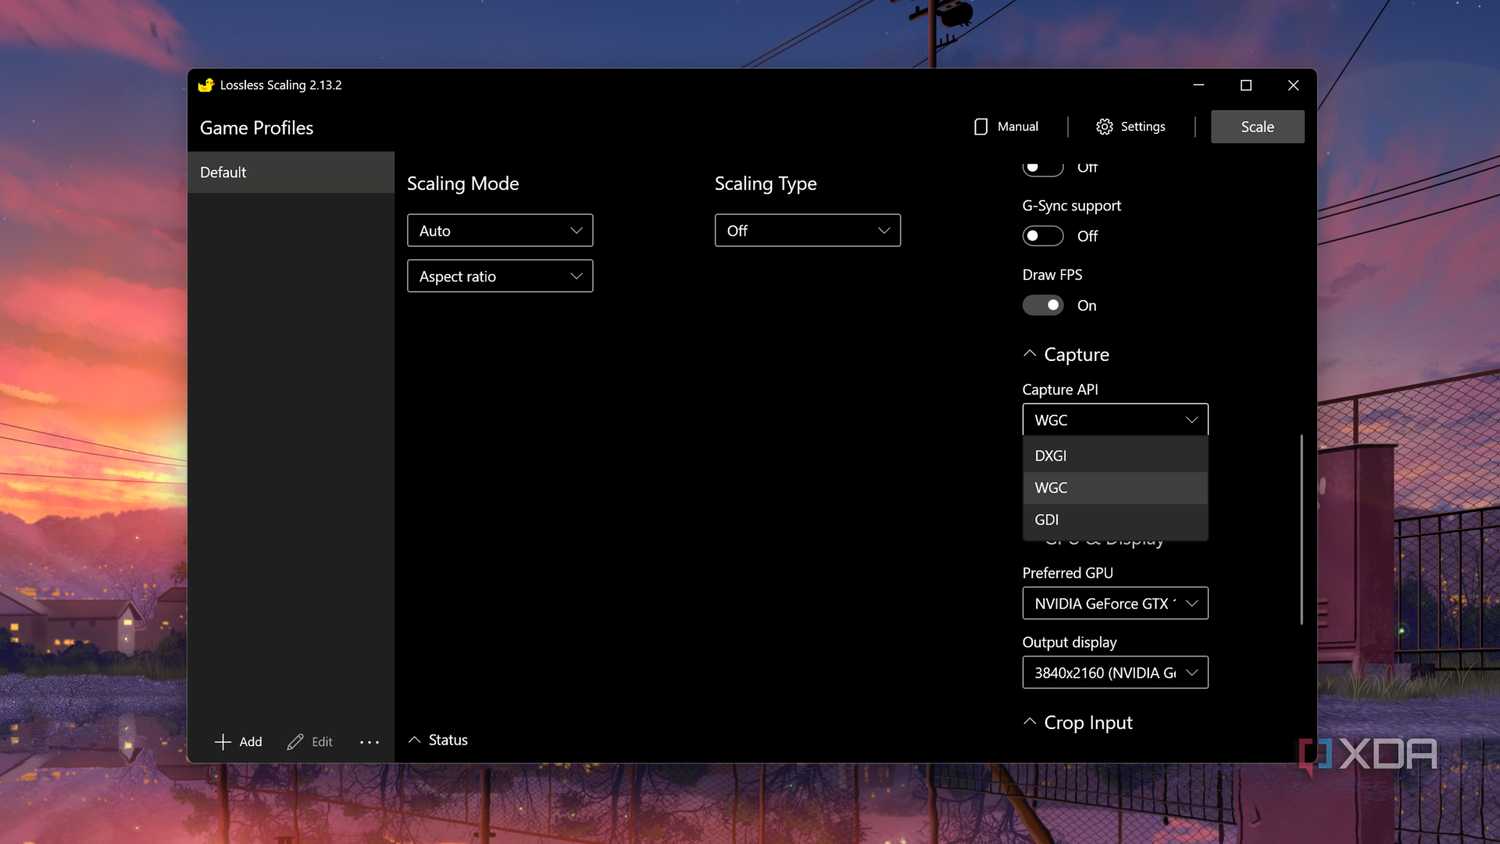Click the Capture API WGC combo box

pos(1115,420)
